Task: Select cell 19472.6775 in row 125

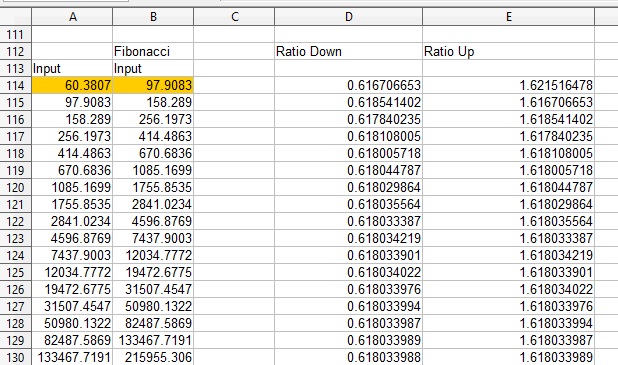Action: pyautogui.click(x=153, y=272)
